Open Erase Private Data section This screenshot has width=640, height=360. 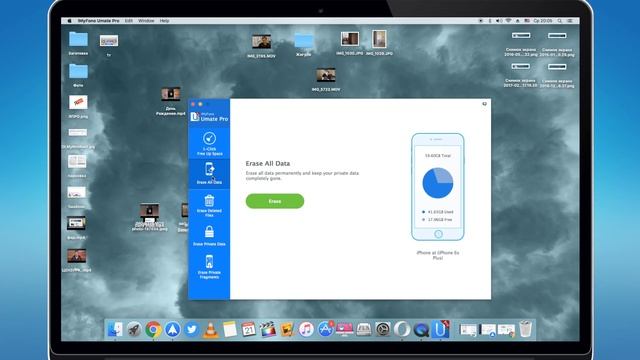pos(209,236)
